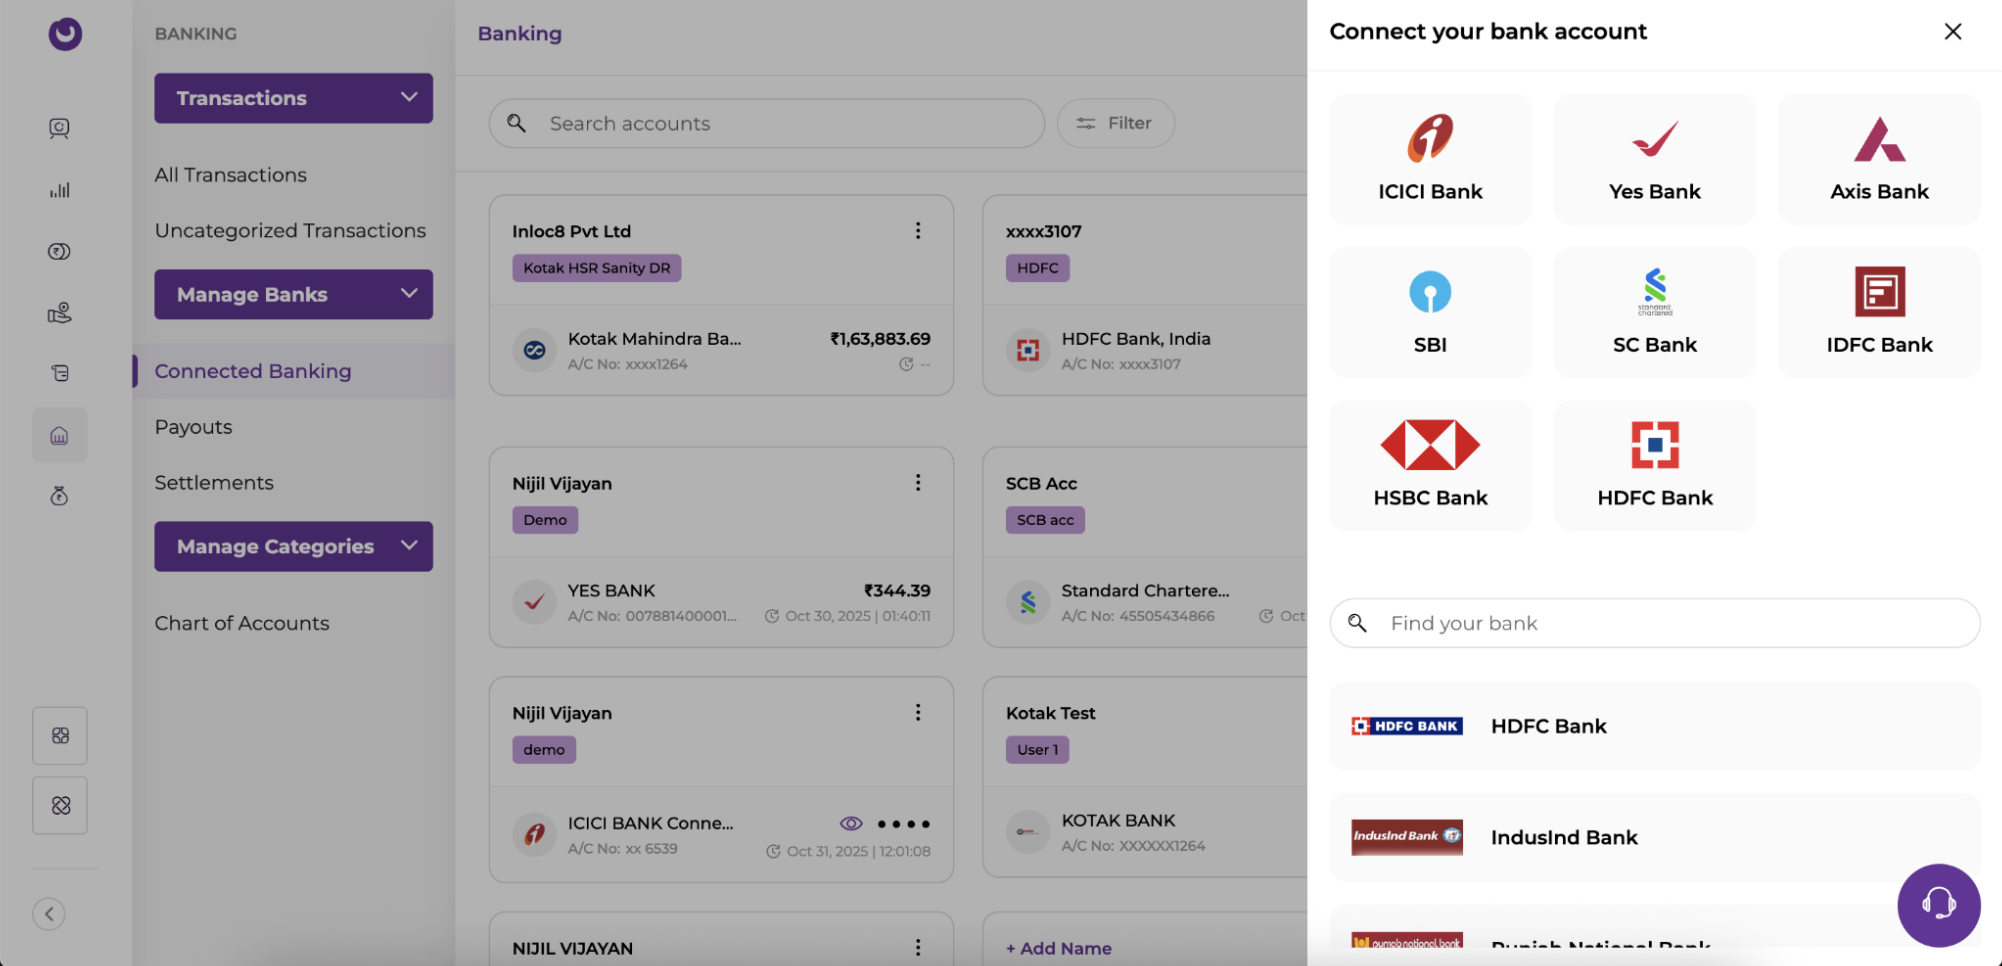Collapse sidebar with the left arrow button

(x=49, y=913)
